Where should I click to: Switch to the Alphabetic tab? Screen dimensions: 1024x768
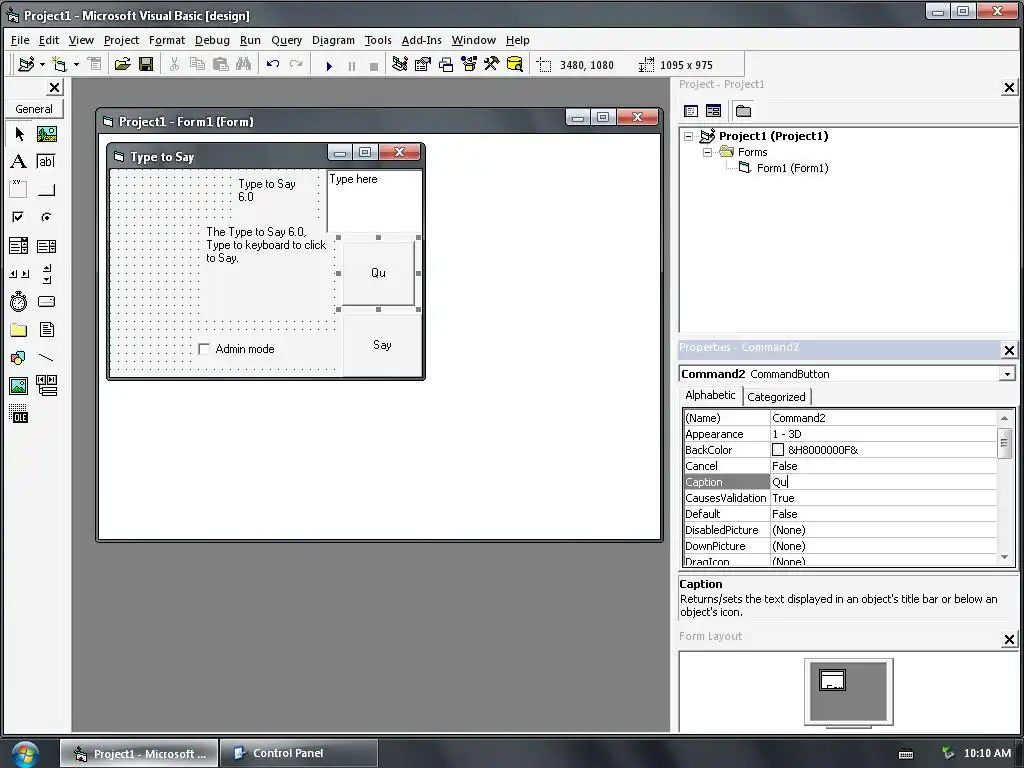click(710, 395)
